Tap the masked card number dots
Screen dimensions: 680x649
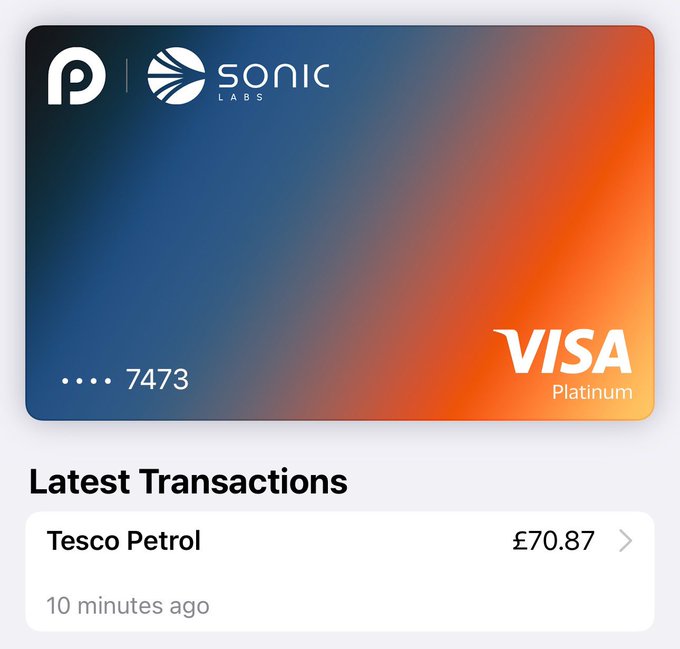click(87, 381)
